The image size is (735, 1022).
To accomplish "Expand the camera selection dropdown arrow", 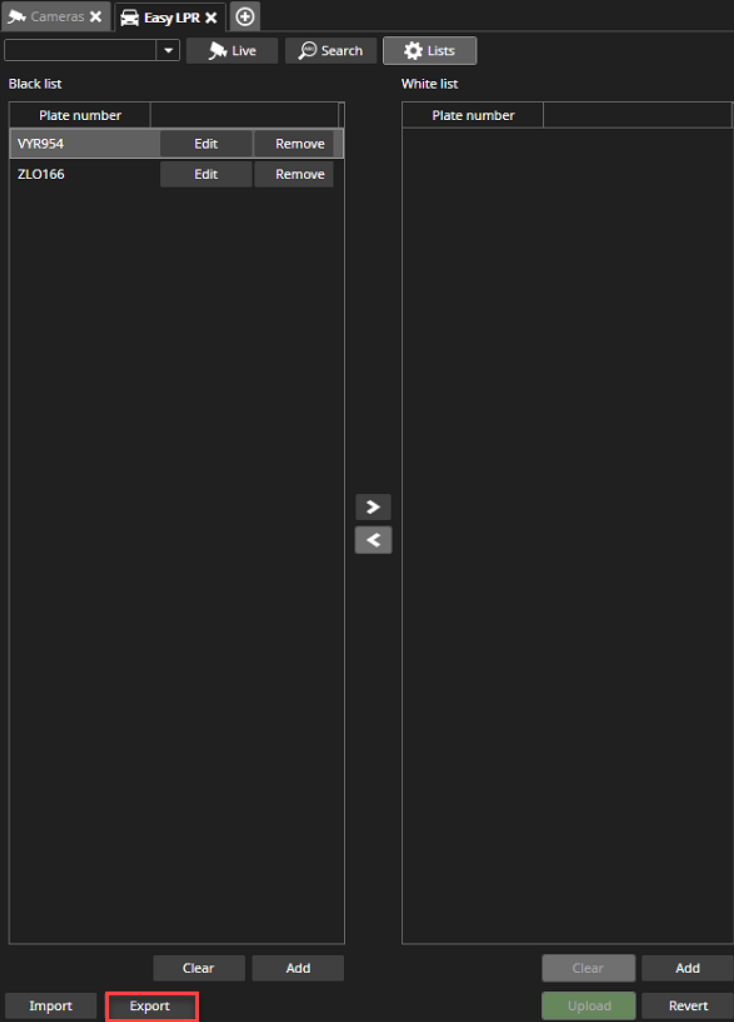I will click(x=168, y=50).
